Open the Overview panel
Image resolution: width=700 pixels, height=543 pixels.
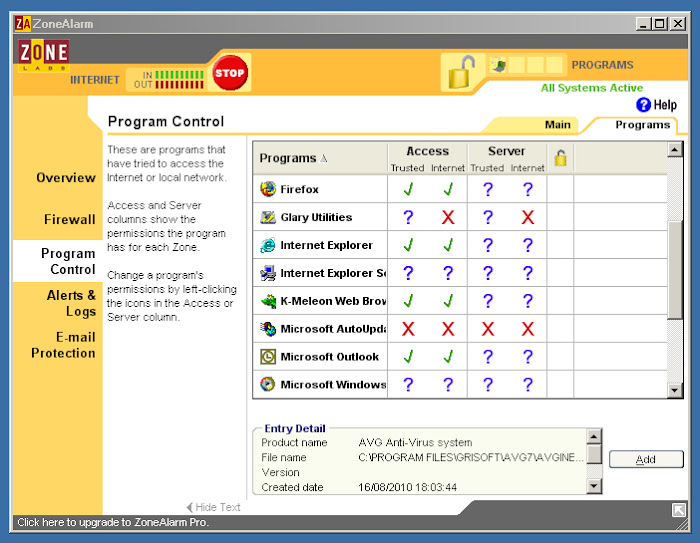(66, 178)
